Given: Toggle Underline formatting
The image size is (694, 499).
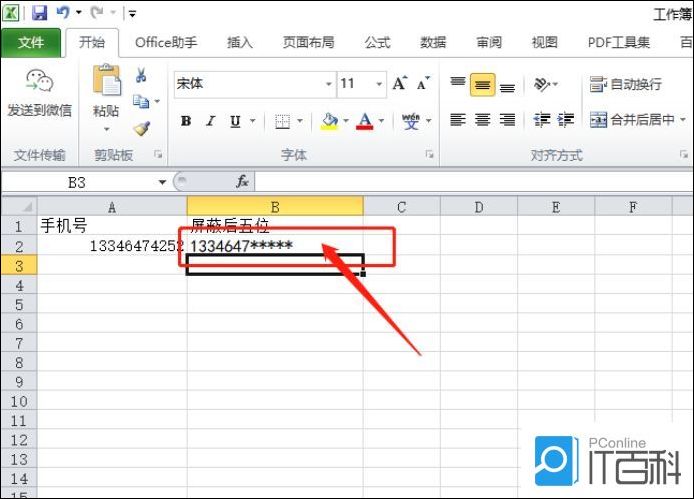Looking at the screenshot, I should coord(235,121).
